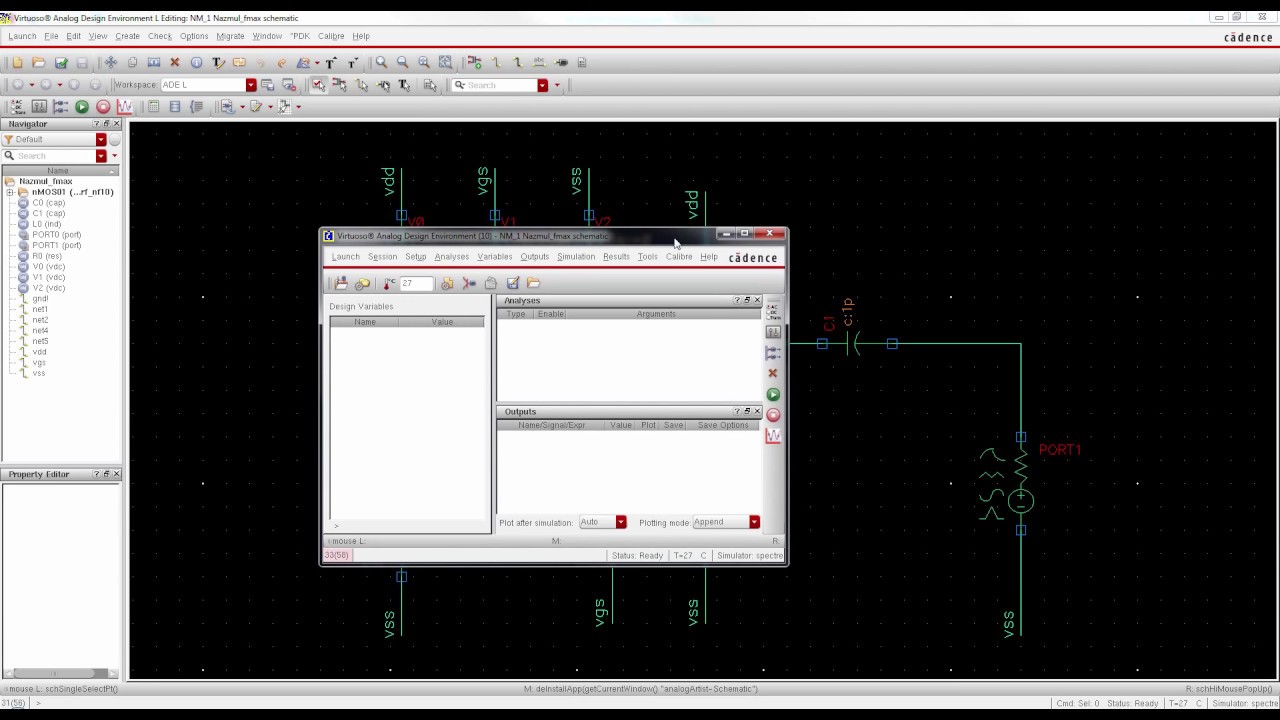1280x720 pixels.
Task: Toggle the round button beside Navigator Default filter
Action: (x=114, y=140)
